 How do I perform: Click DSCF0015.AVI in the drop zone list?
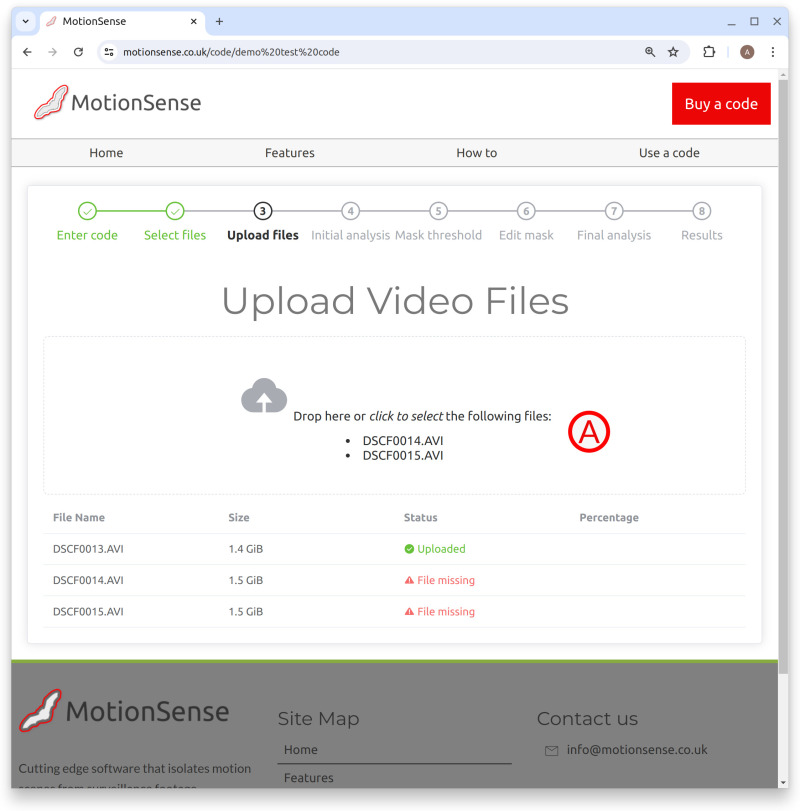403,456
